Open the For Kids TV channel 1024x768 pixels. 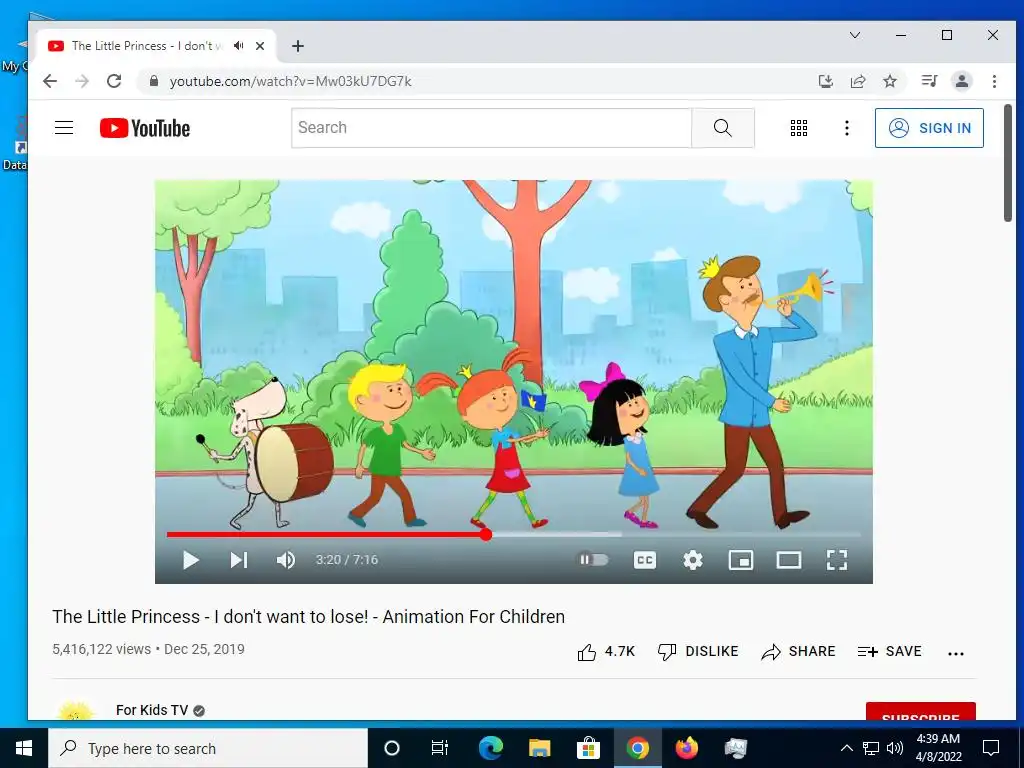[x=152, y=710]
